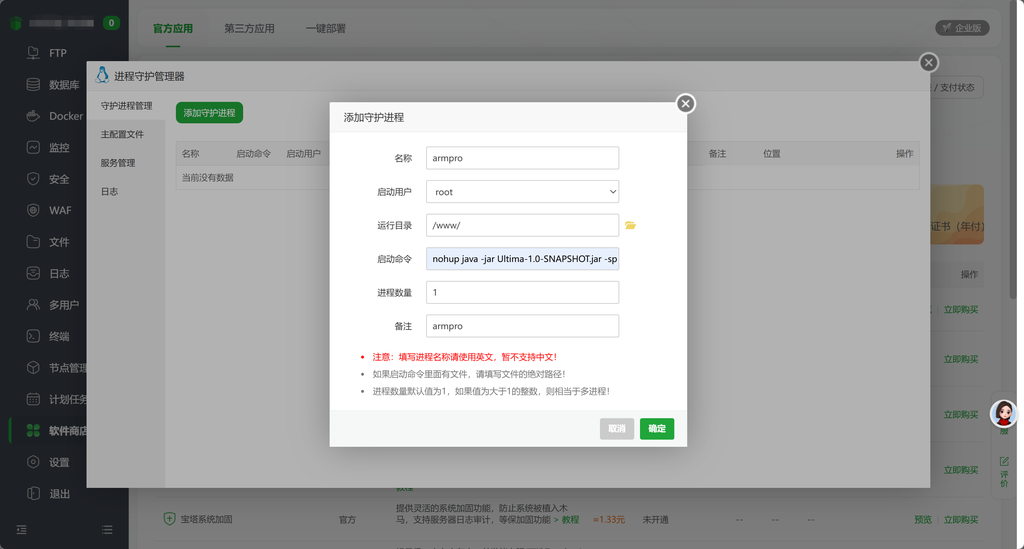The height and width of the screenshot is (549, 1024).
Task: Browse for 运行目录 using folder icon
Action: click(630, 225)
